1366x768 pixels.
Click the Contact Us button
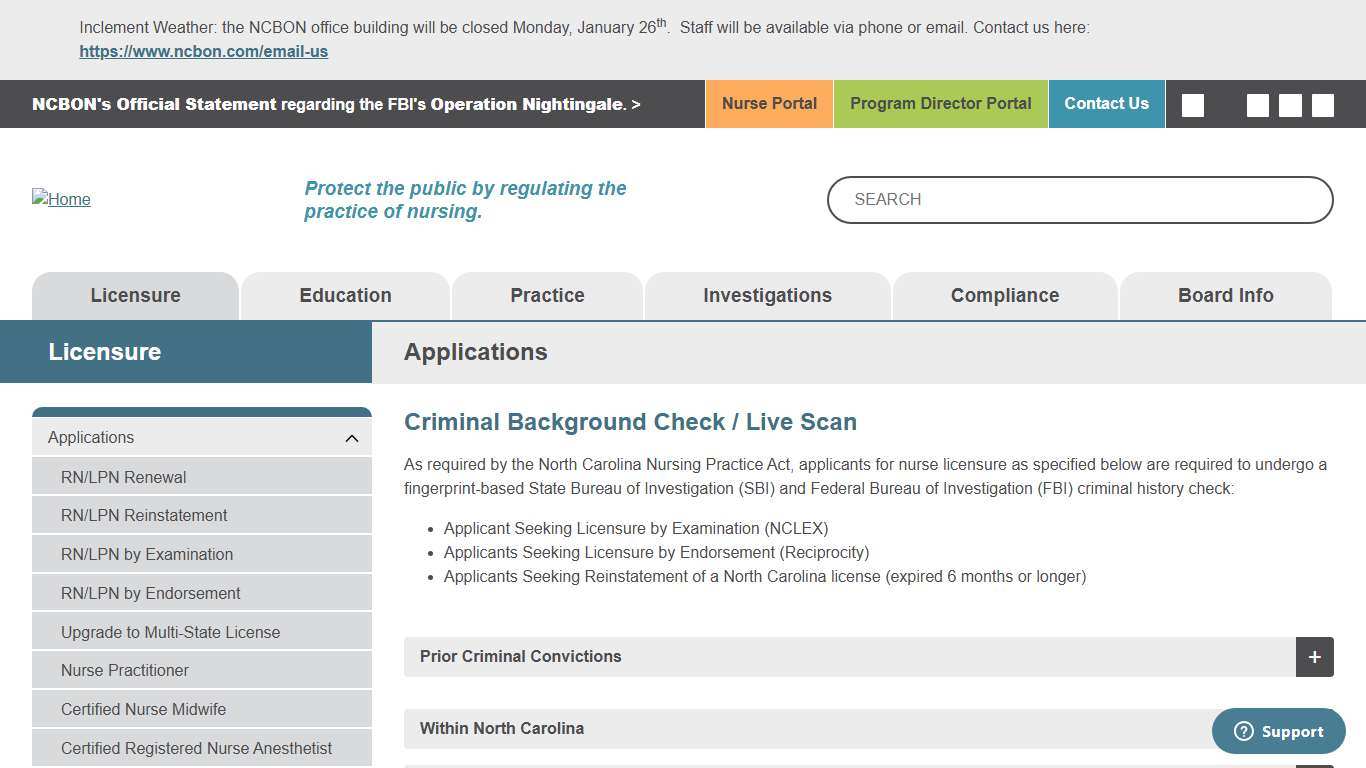coord(1107,103)
